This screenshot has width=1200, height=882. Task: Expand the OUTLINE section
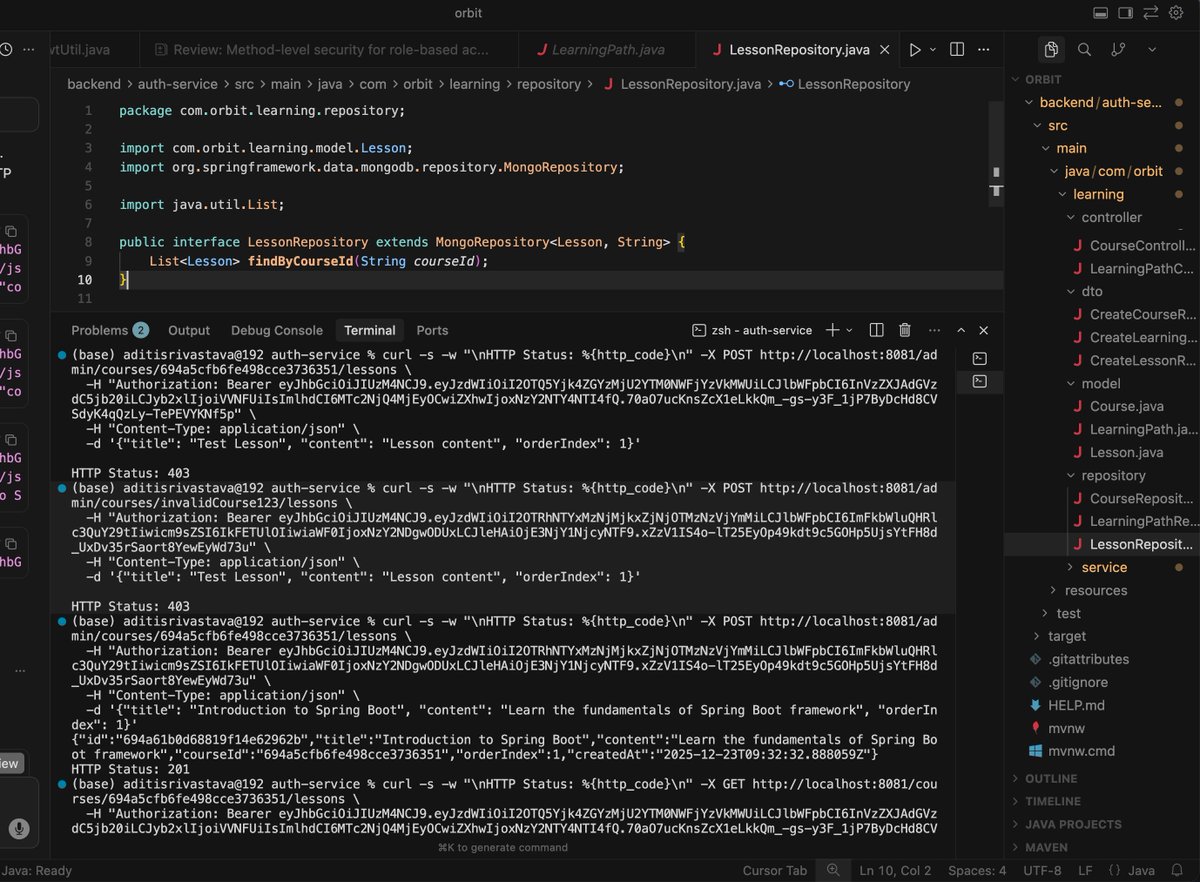pos(1051,778)
